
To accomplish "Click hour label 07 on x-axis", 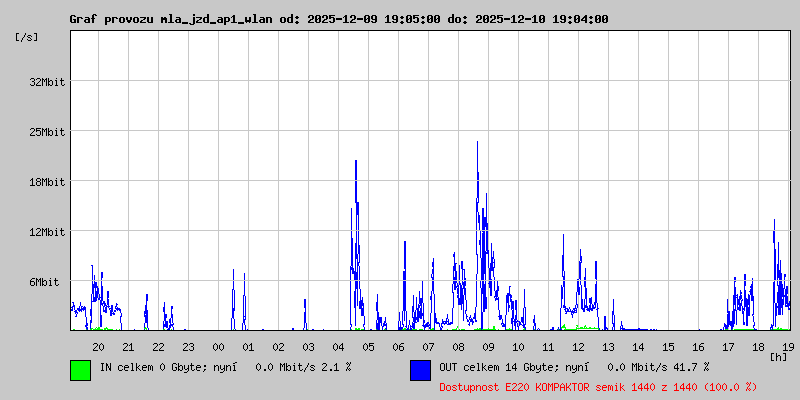I will [428, 347].
